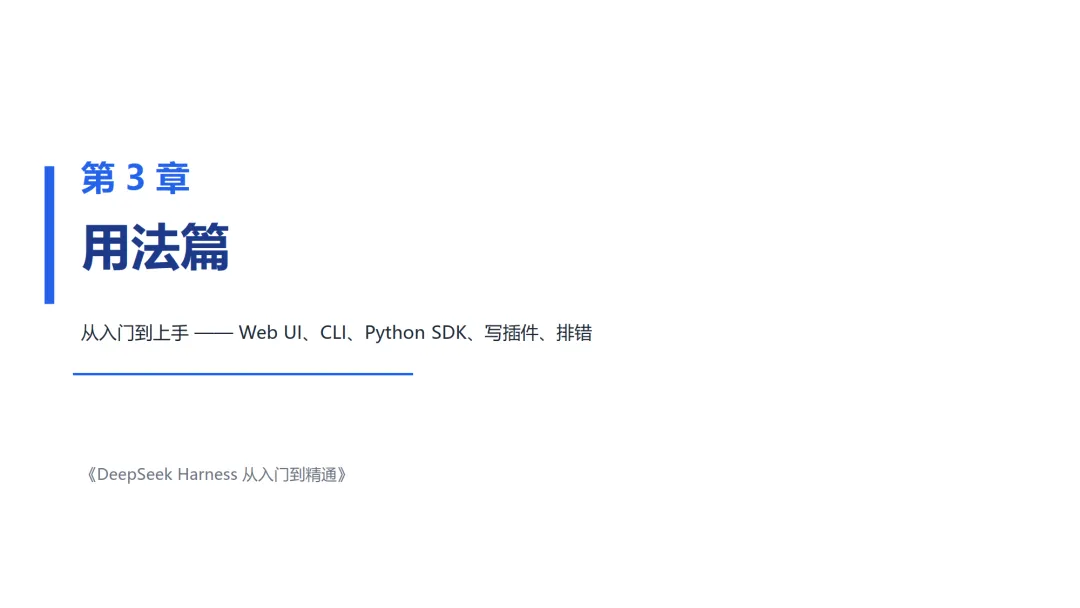Image resolution: width=1080 pixels, height=608 pixels.
Task: Click the "写插件" text in subtitle
Action: click(x=511, y=333)
